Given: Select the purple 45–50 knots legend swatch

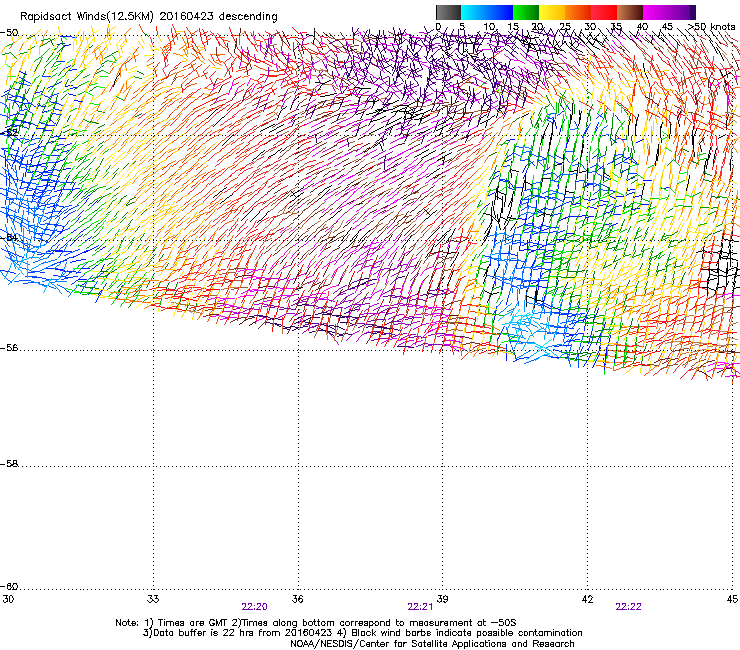Looking at the screenshot, I should pos(682,12).
